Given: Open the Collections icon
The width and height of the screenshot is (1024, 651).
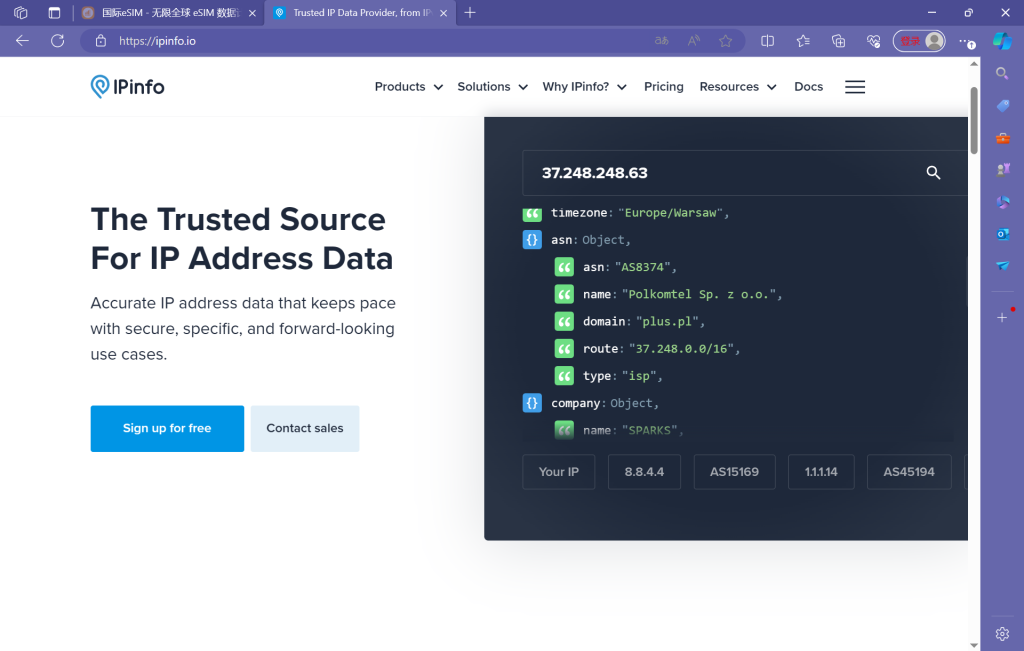Looking at the screenshot, I should point(838,40).
